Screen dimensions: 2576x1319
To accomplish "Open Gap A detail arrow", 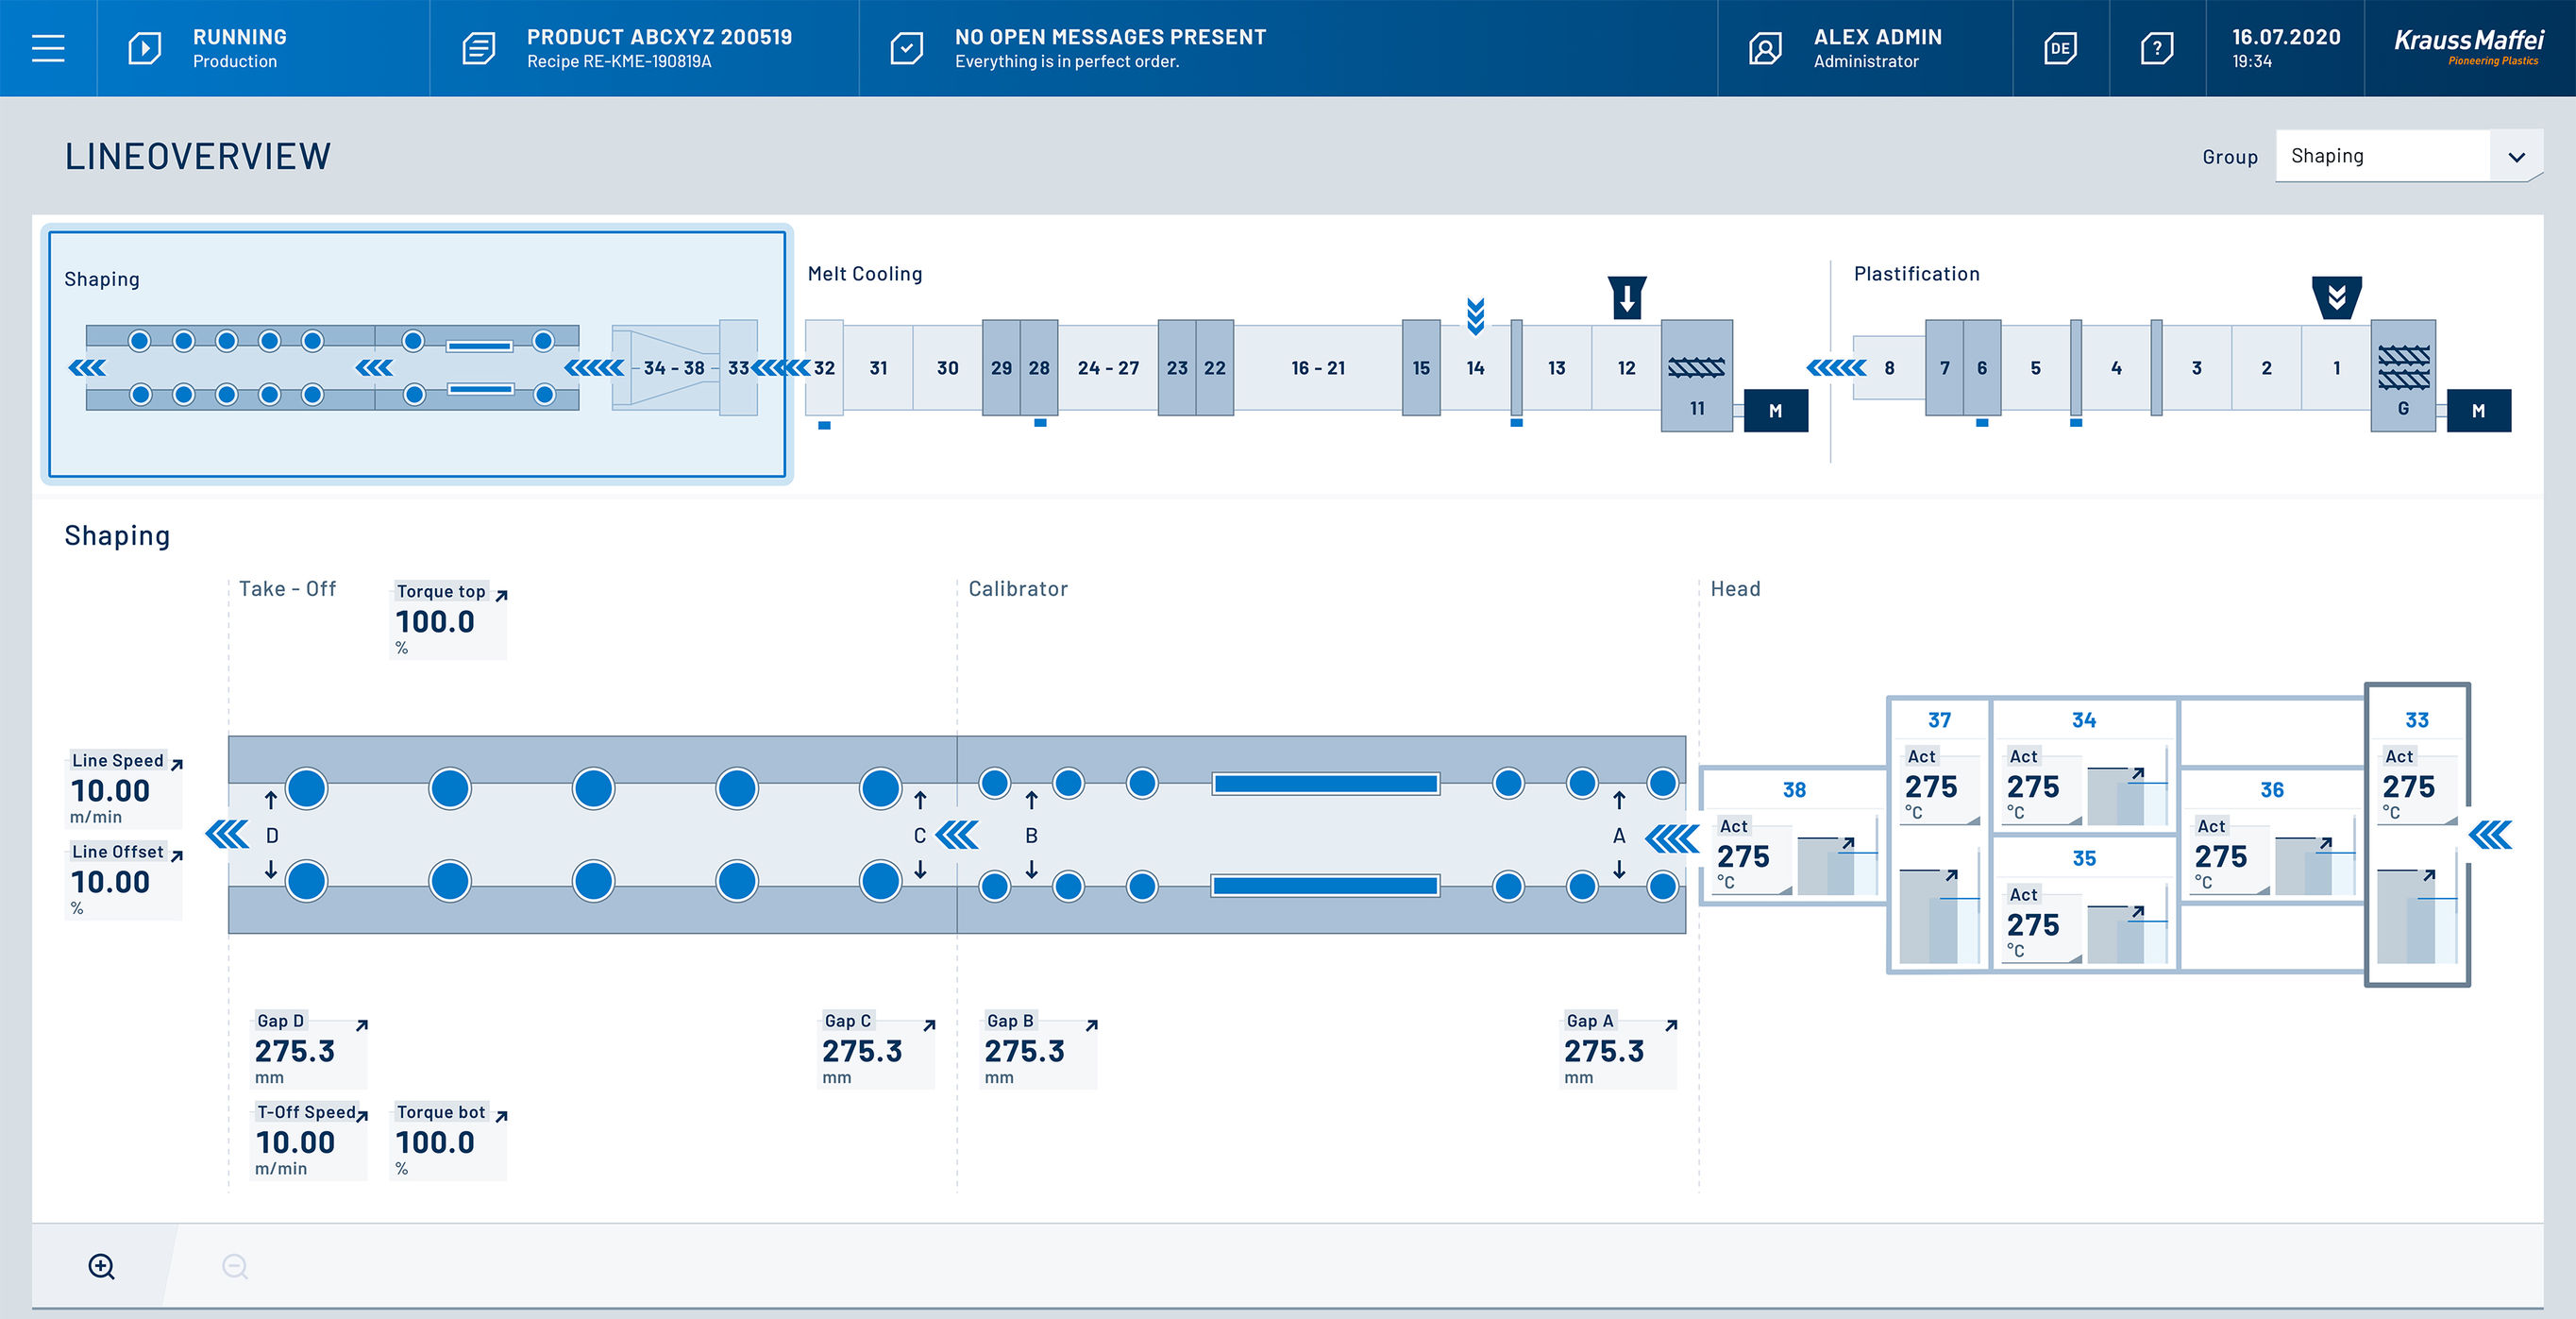I will point(1671,1025).
